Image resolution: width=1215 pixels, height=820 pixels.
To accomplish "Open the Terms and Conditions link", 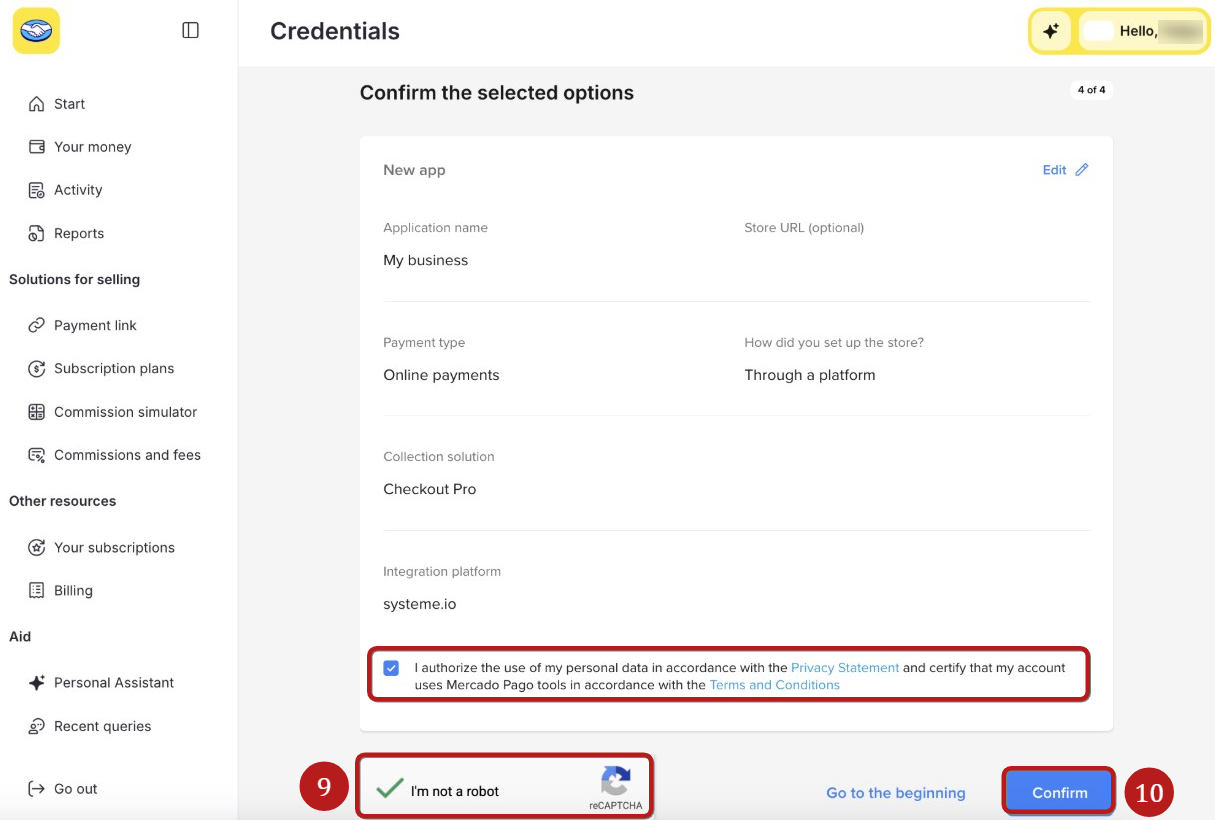I will coord(775,685).
